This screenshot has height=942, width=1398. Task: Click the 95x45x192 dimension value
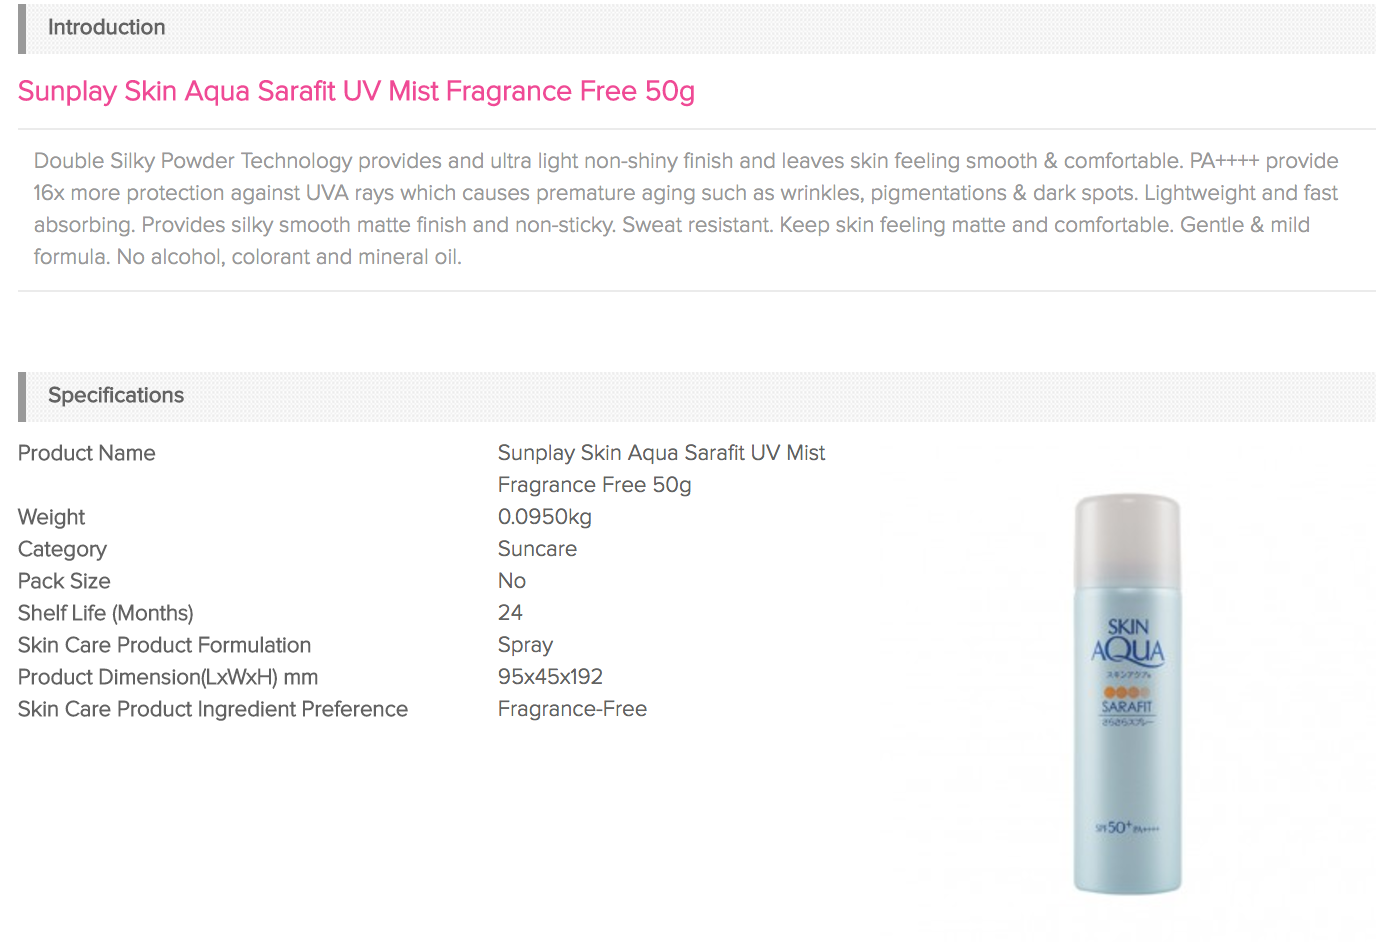[x=550, y=677]
